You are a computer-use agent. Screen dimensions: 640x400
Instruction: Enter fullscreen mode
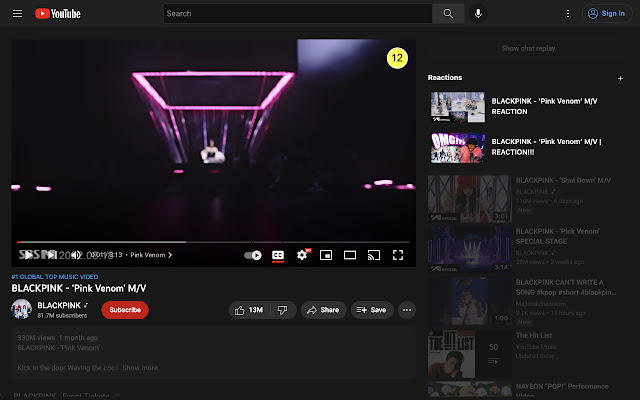398,255
